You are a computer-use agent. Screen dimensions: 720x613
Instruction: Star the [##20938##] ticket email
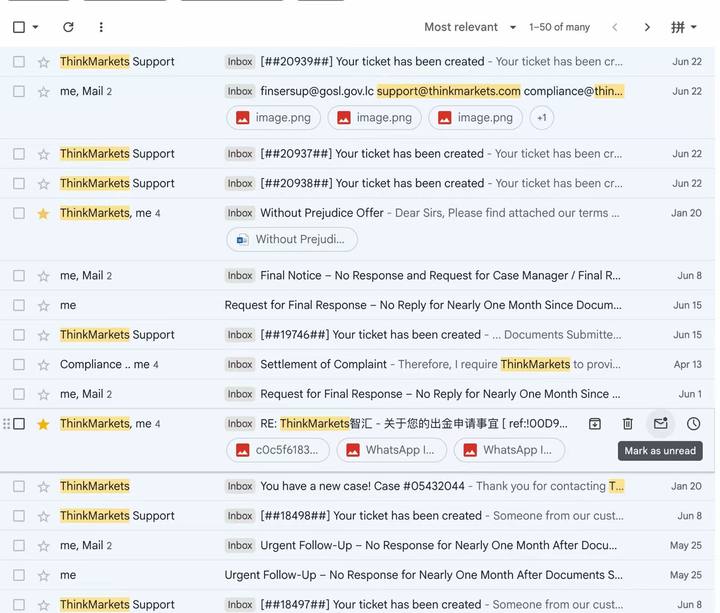[44, 184]
